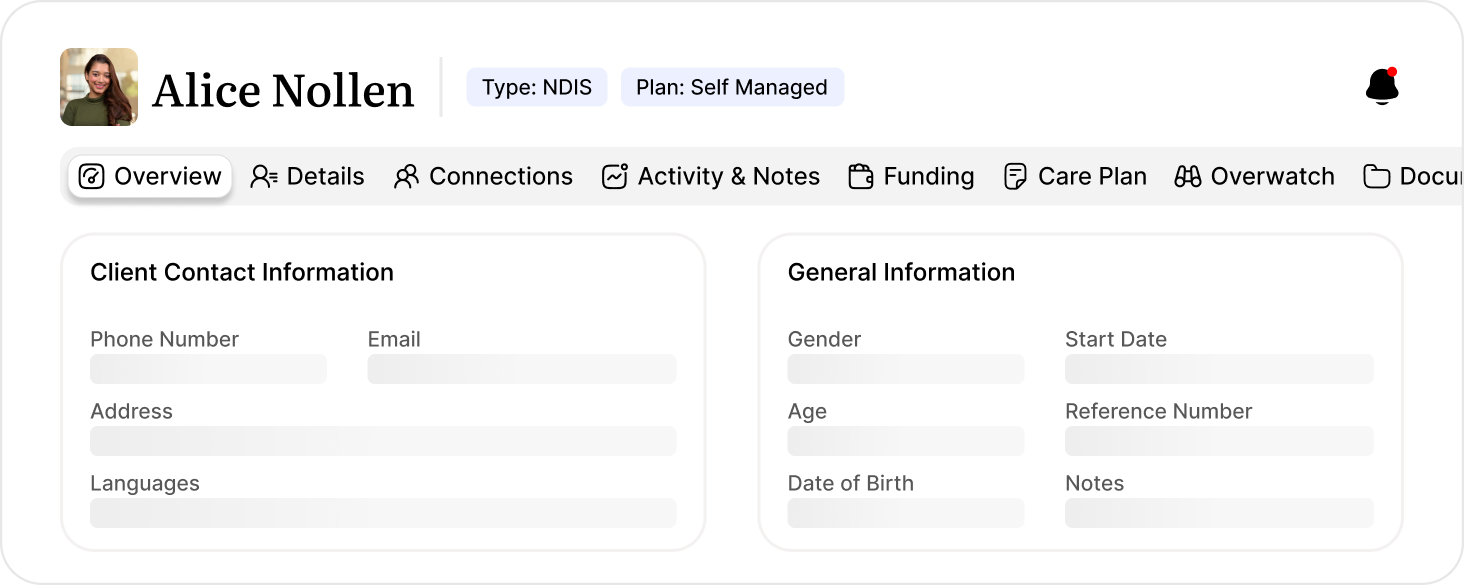The height and width of the screenshot is (585, 1464).
Task: Click the Details person icon
Action: click(x=263, y=177)
